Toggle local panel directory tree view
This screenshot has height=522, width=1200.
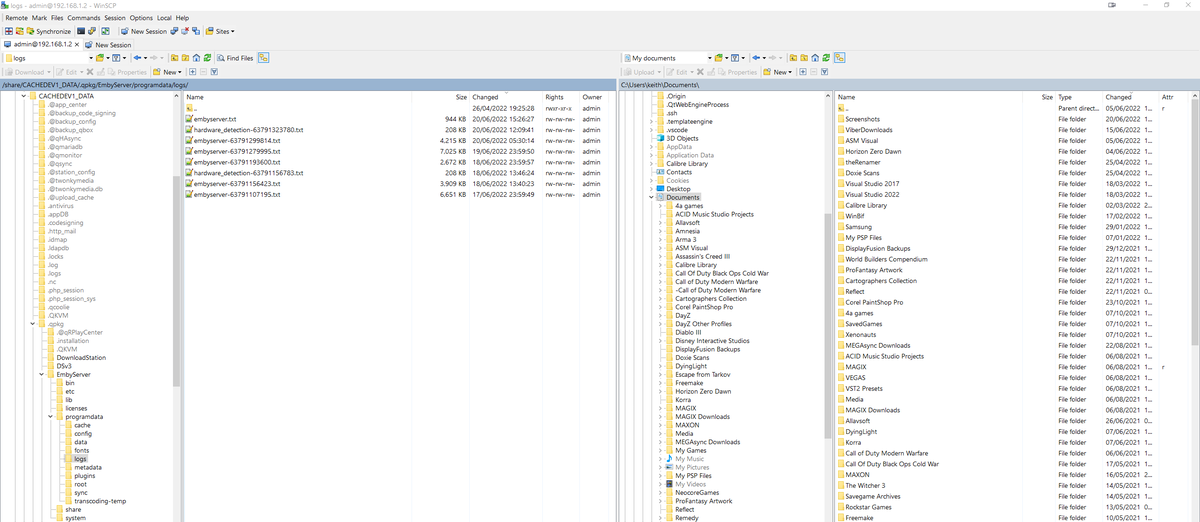[x=840, y=58]
